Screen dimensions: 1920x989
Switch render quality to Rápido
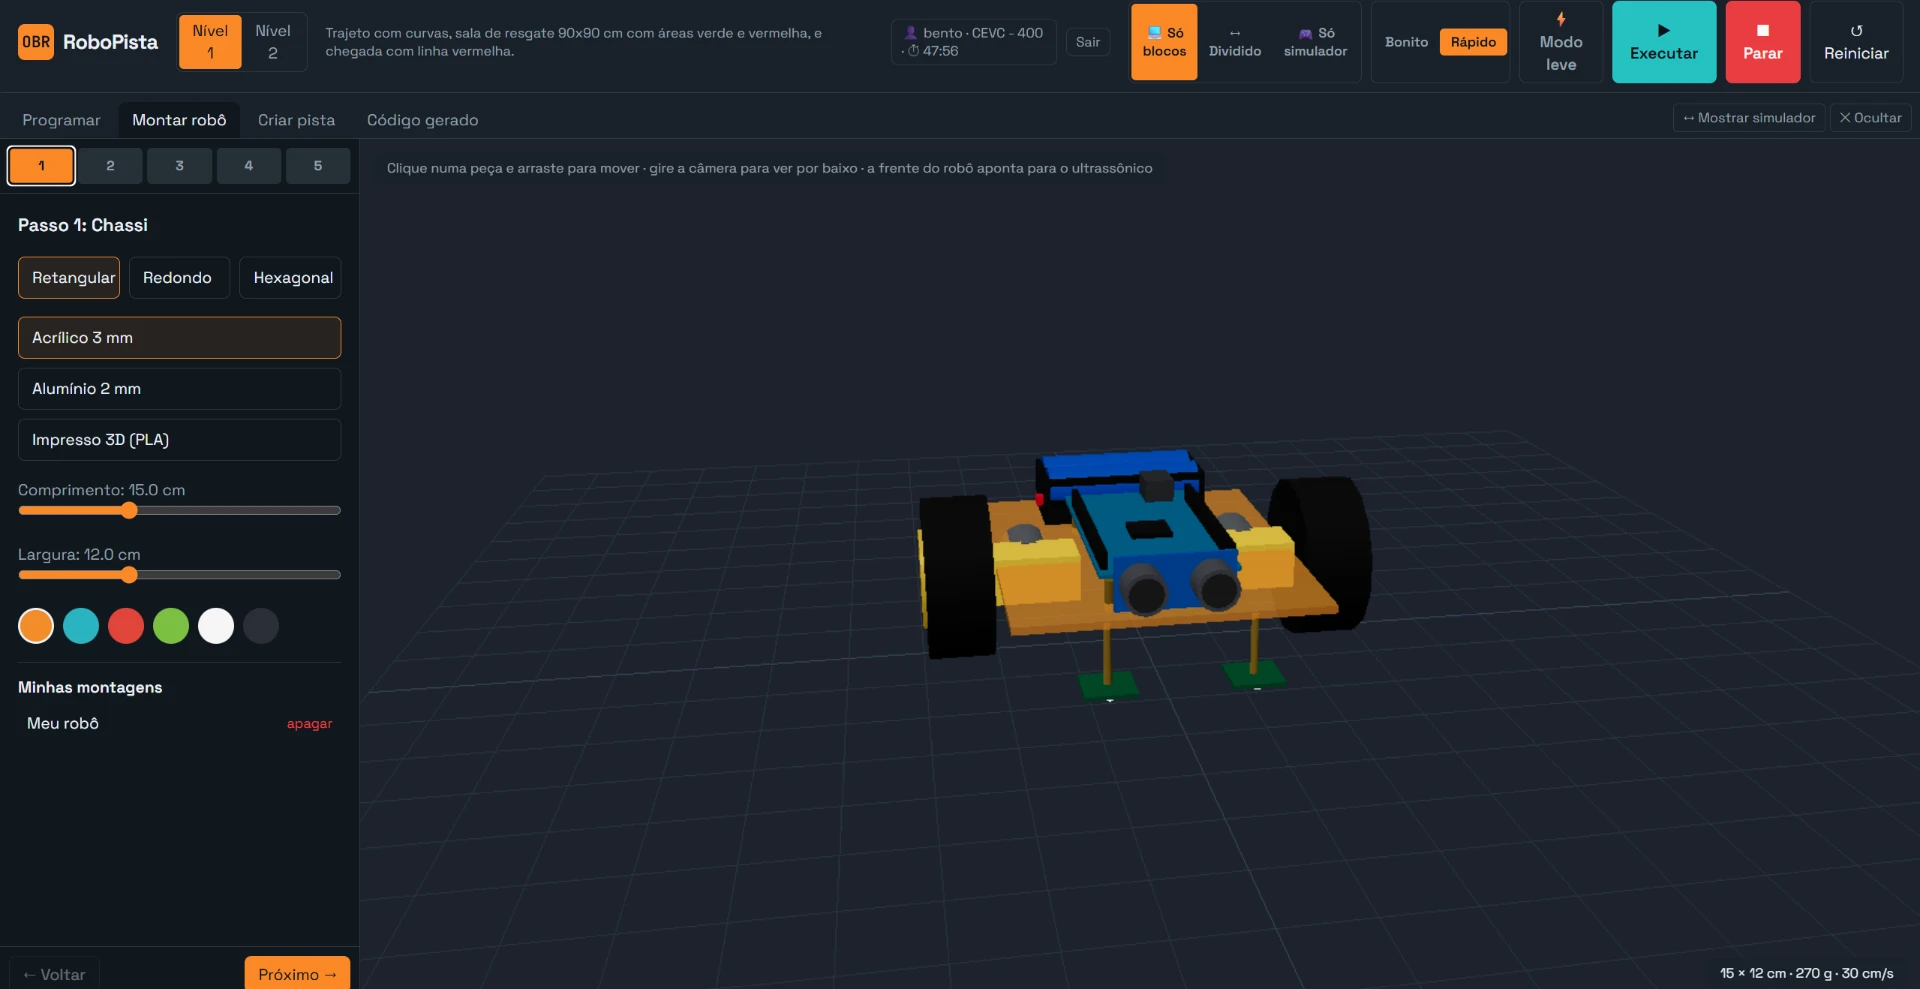click(x=1473, y=42)
